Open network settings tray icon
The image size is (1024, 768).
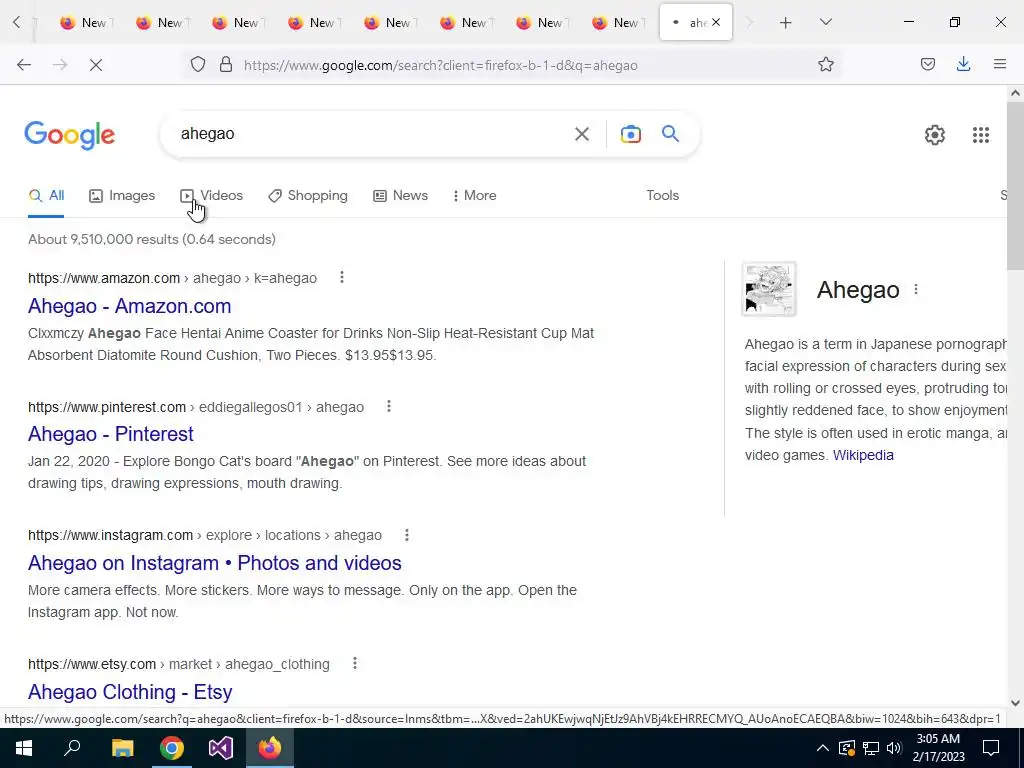[871, 748]
